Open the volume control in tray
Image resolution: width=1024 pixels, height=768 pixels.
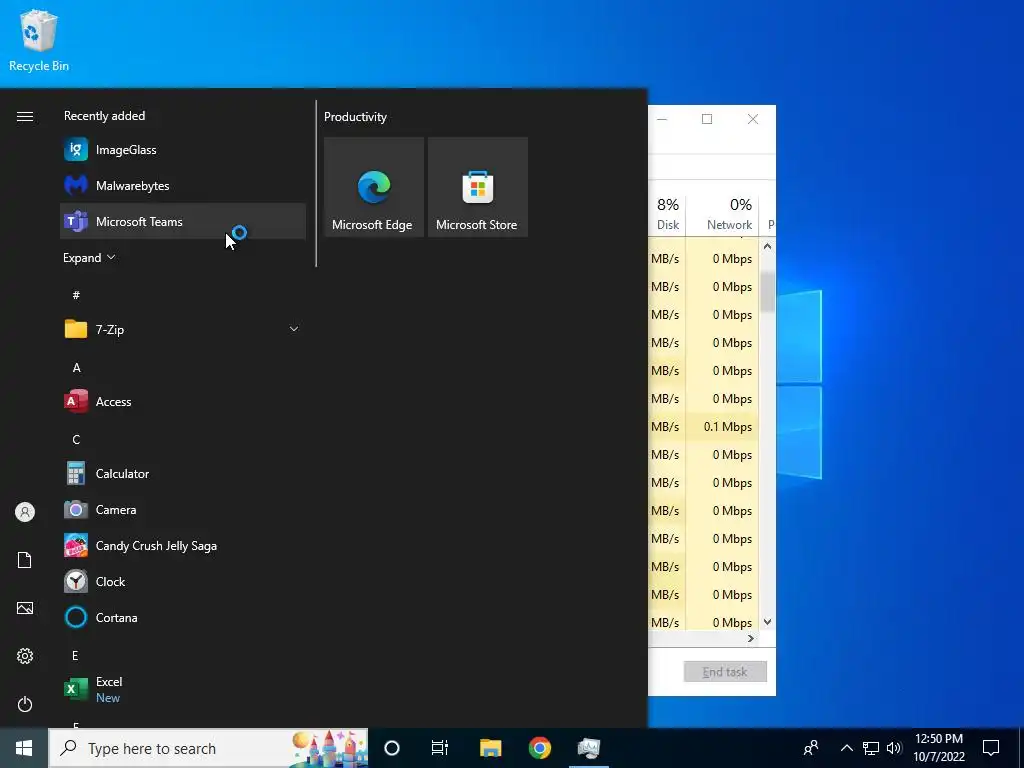pyautogui.click(x=894, y=748)
